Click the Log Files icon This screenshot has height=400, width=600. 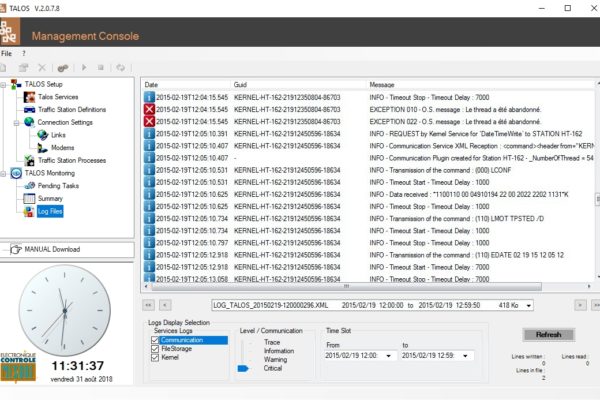tap(29, 211)
